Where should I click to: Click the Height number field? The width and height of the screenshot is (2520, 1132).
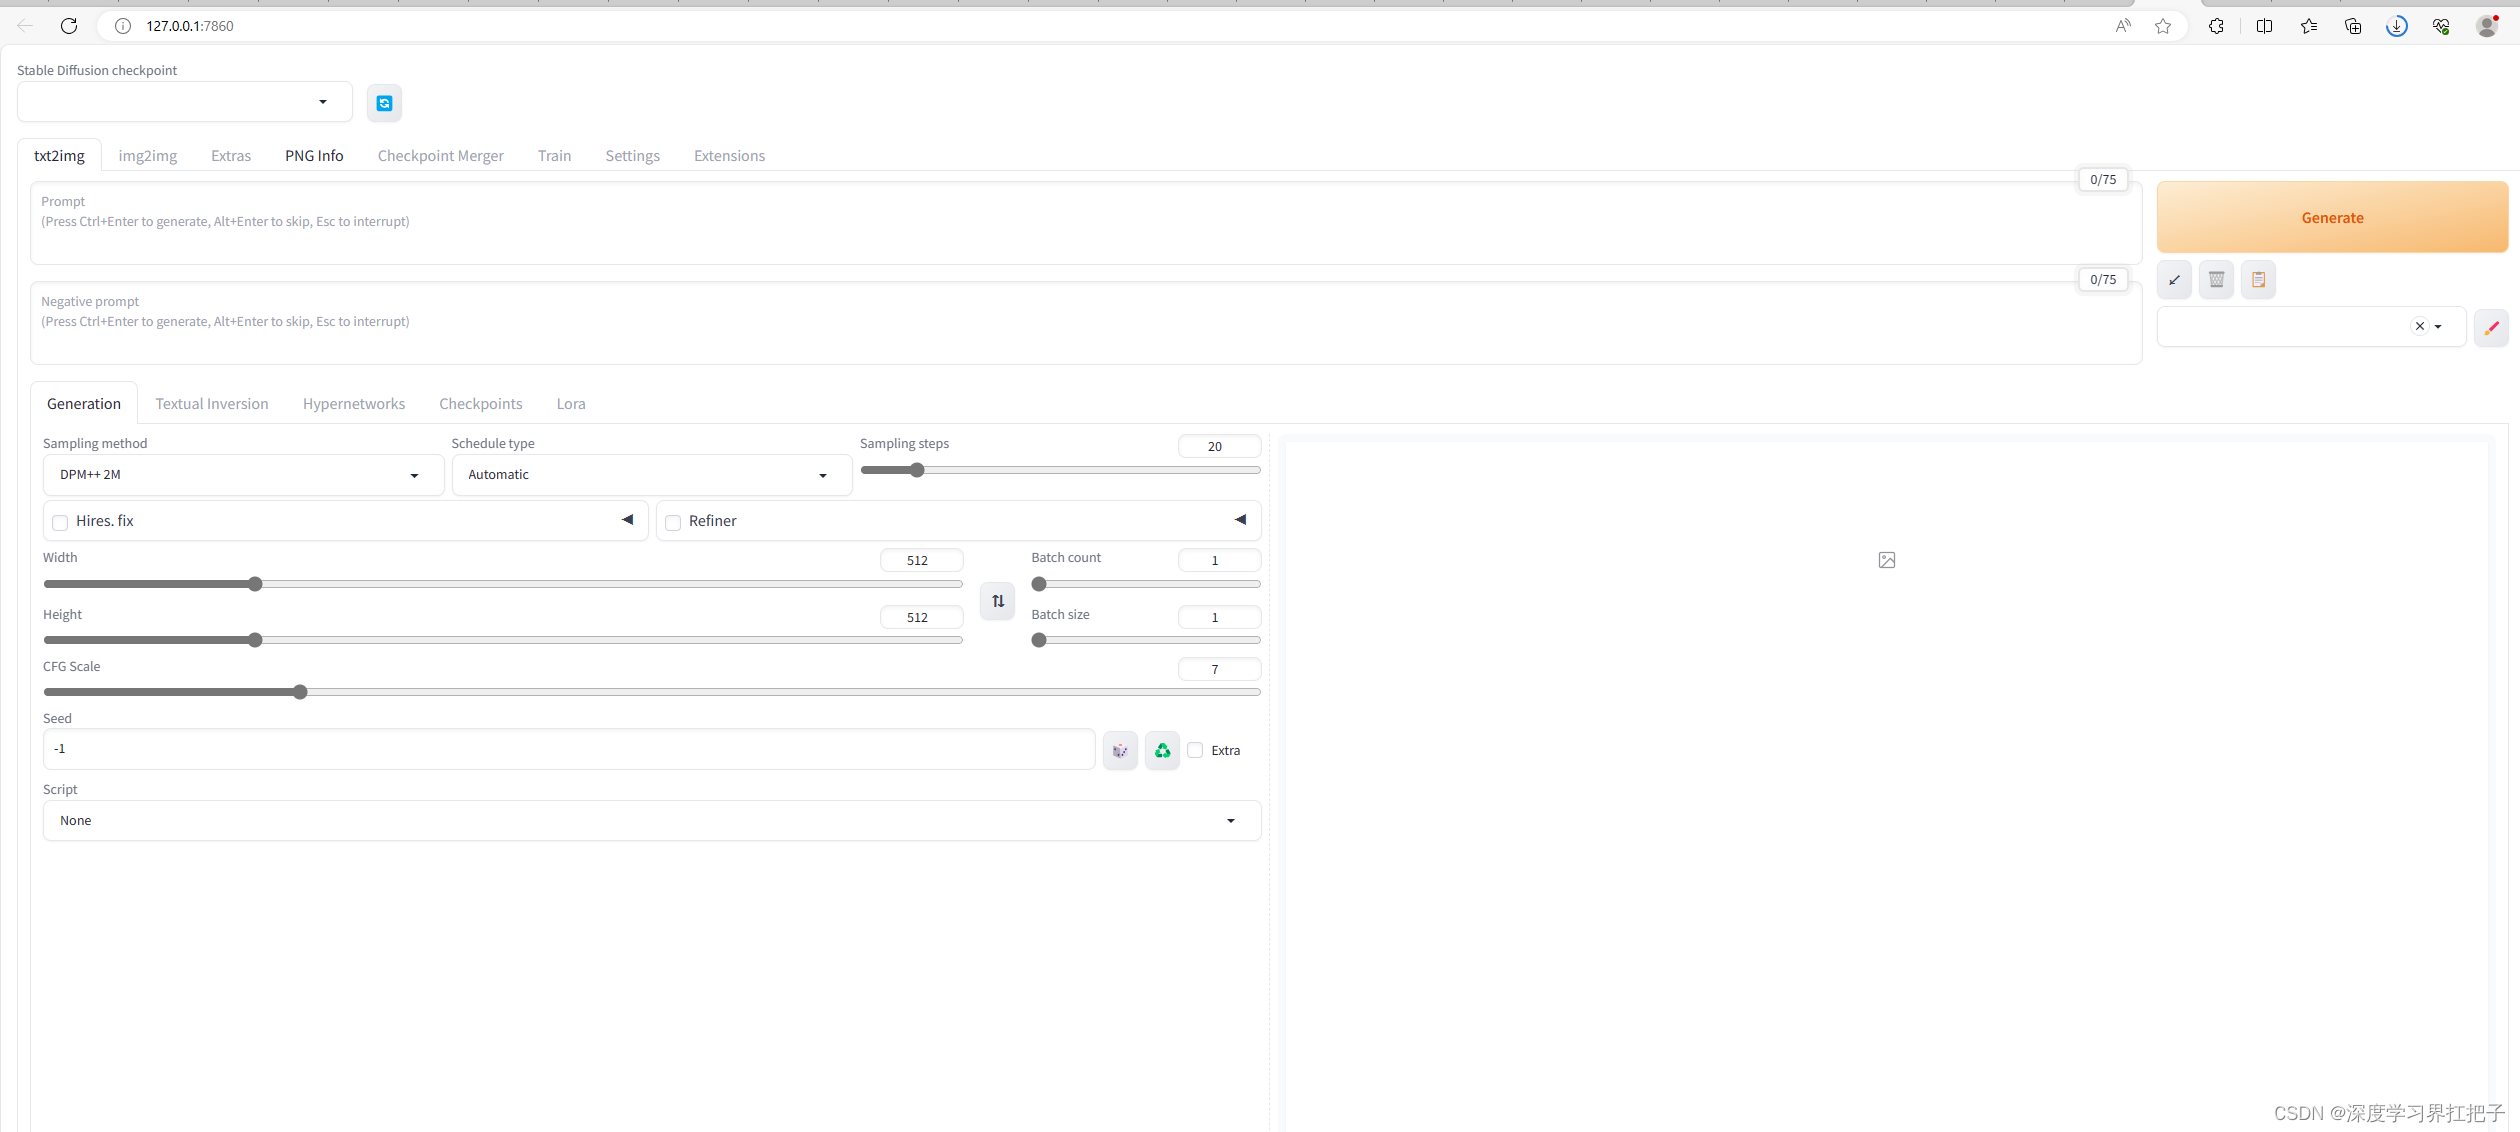921,617
